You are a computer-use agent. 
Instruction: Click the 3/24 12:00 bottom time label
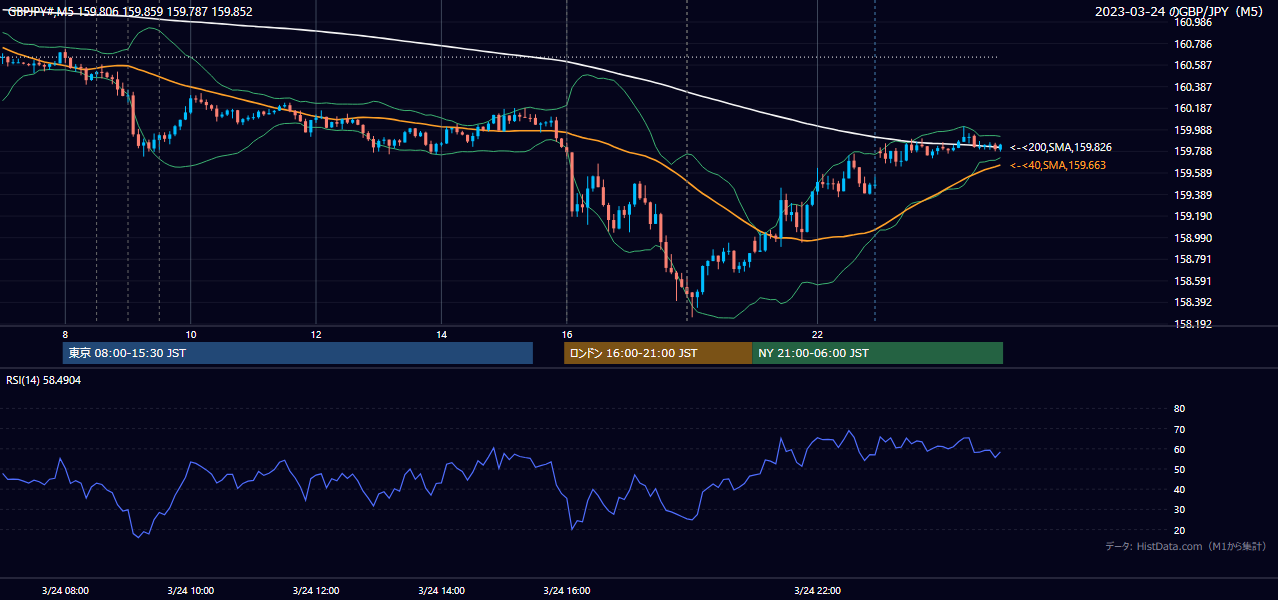[x=316, y=590]
